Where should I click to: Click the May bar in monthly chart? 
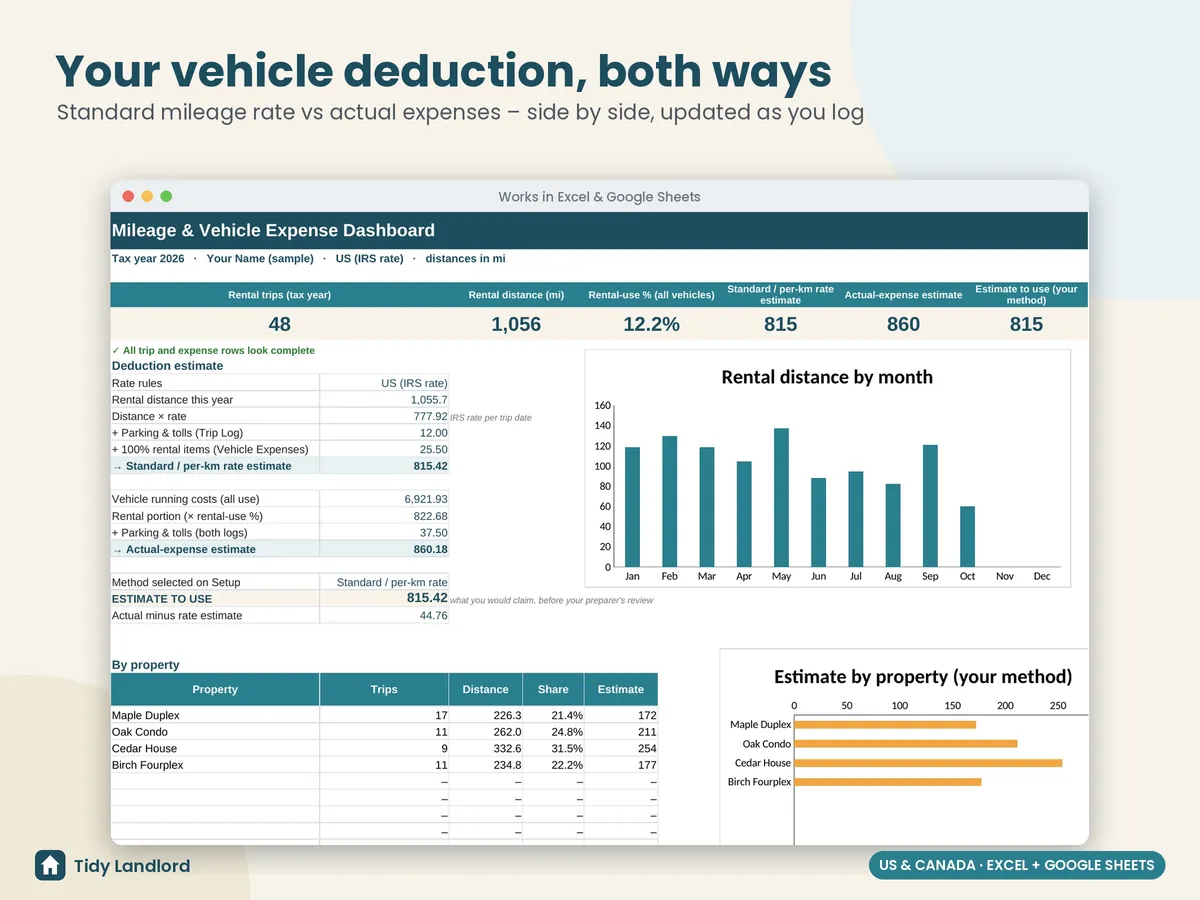(782, 498)
